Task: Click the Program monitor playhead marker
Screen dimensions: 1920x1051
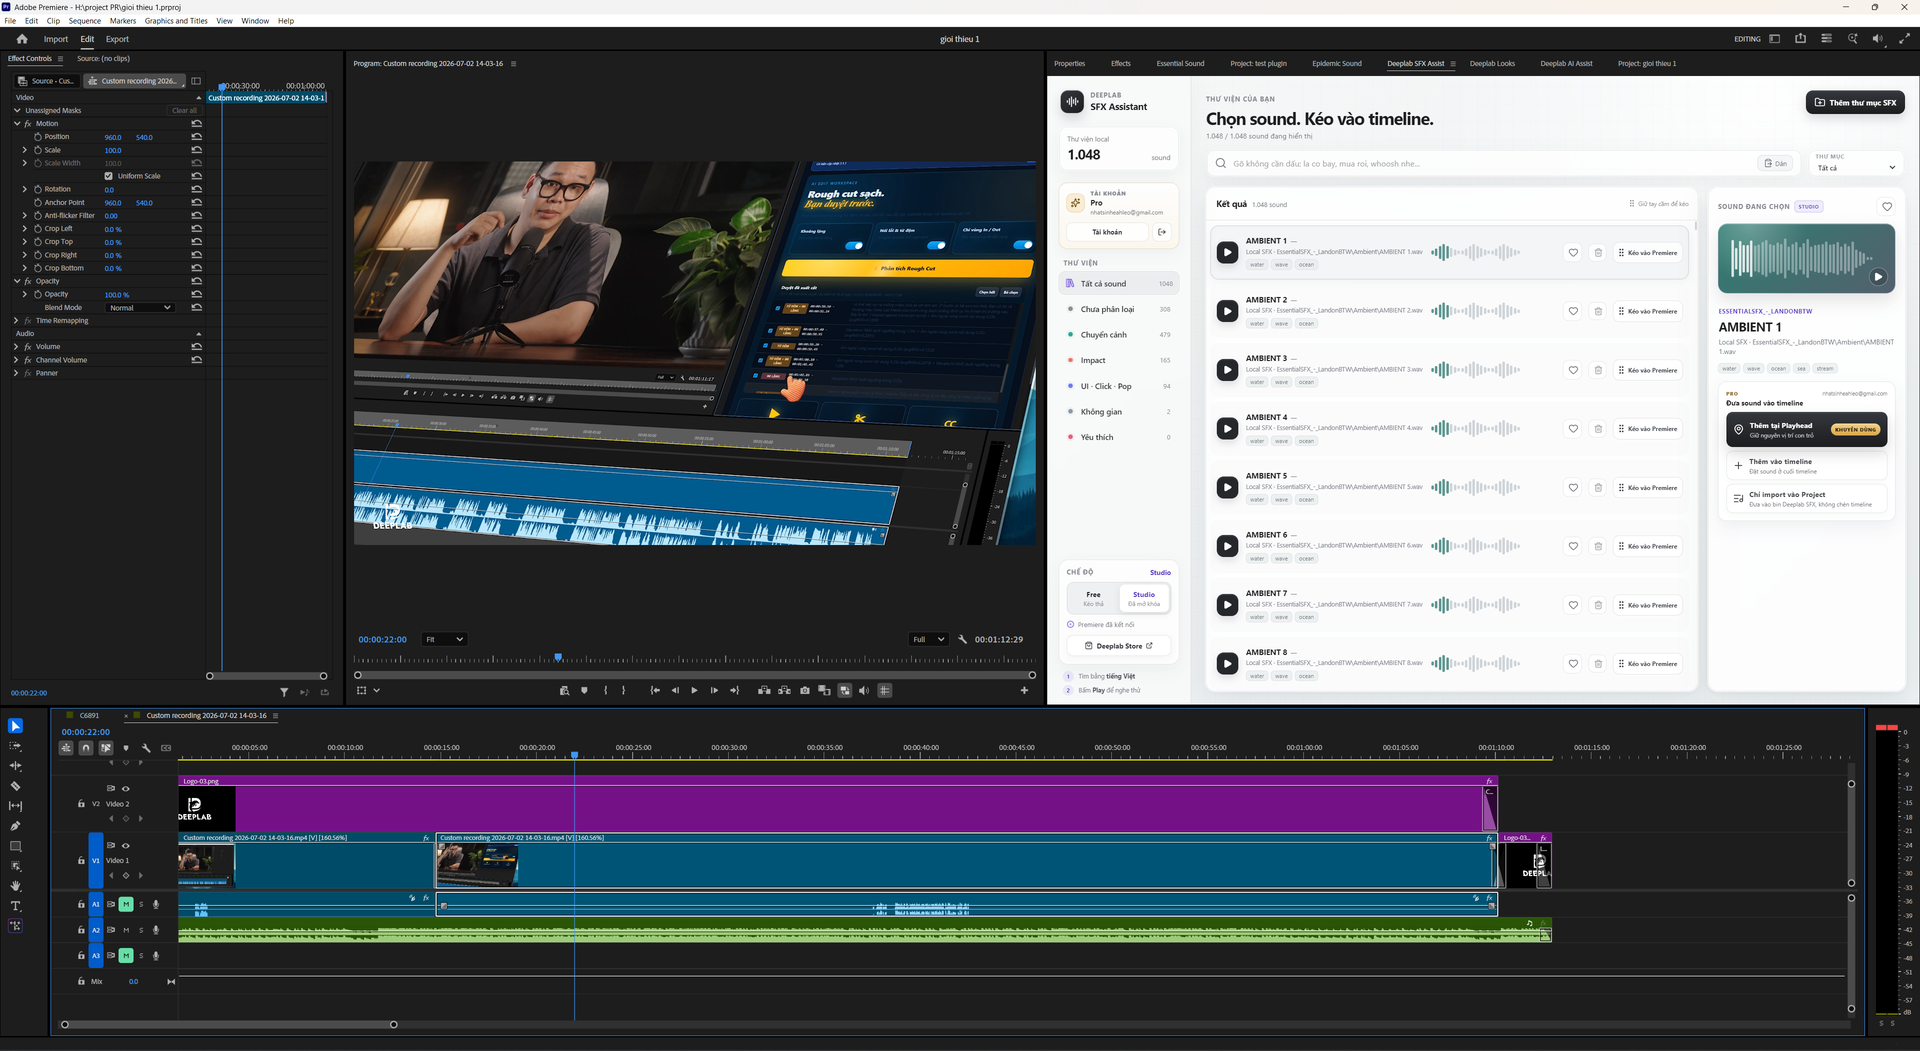Action: pos(558,658)
